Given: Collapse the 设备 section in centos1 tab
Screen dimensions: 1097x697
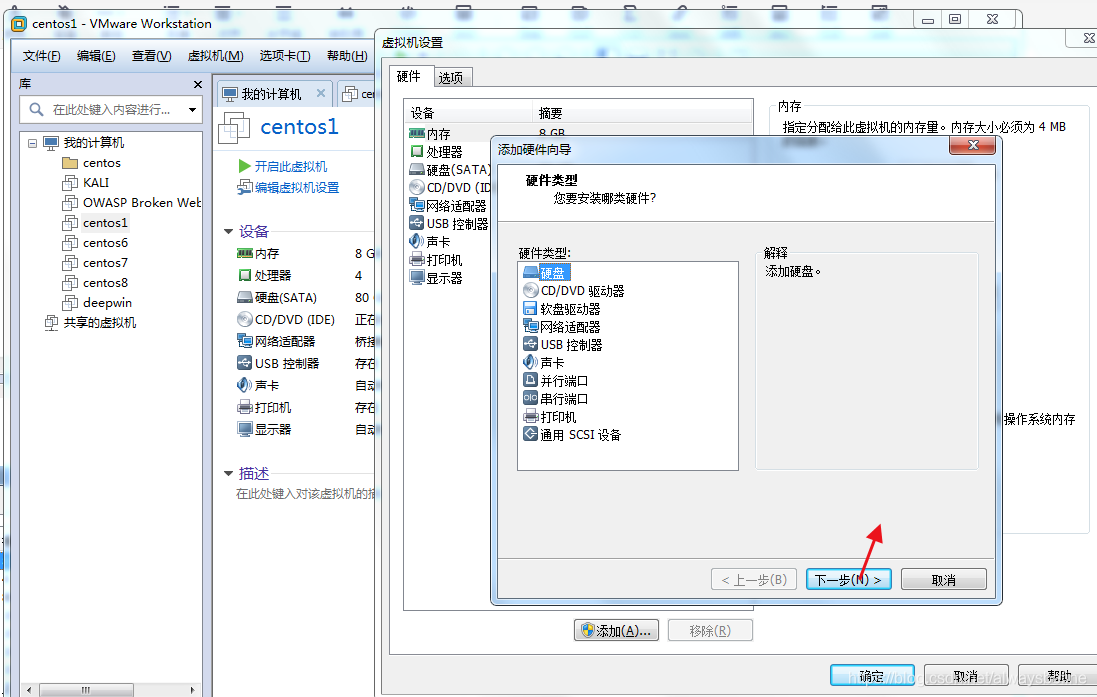Looking at the screenshot, I should [x=228, y=232].
